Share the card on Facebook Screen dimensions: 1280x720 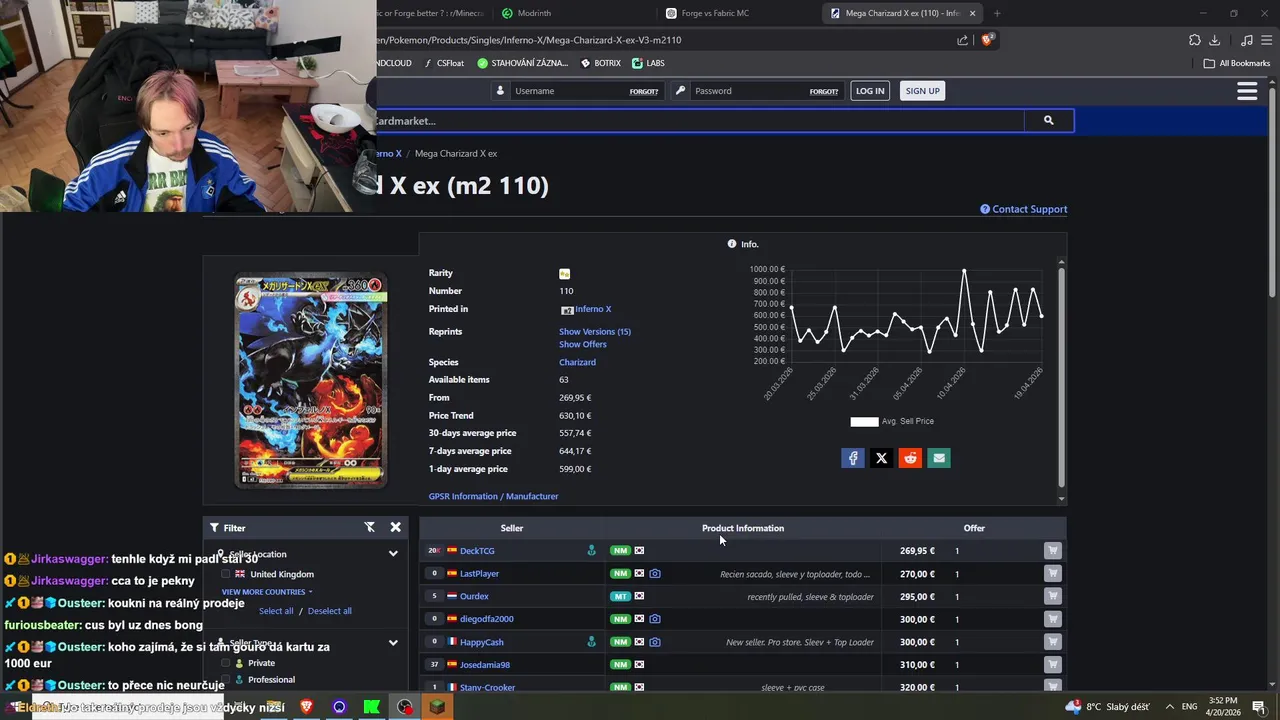tap(853, 458)
